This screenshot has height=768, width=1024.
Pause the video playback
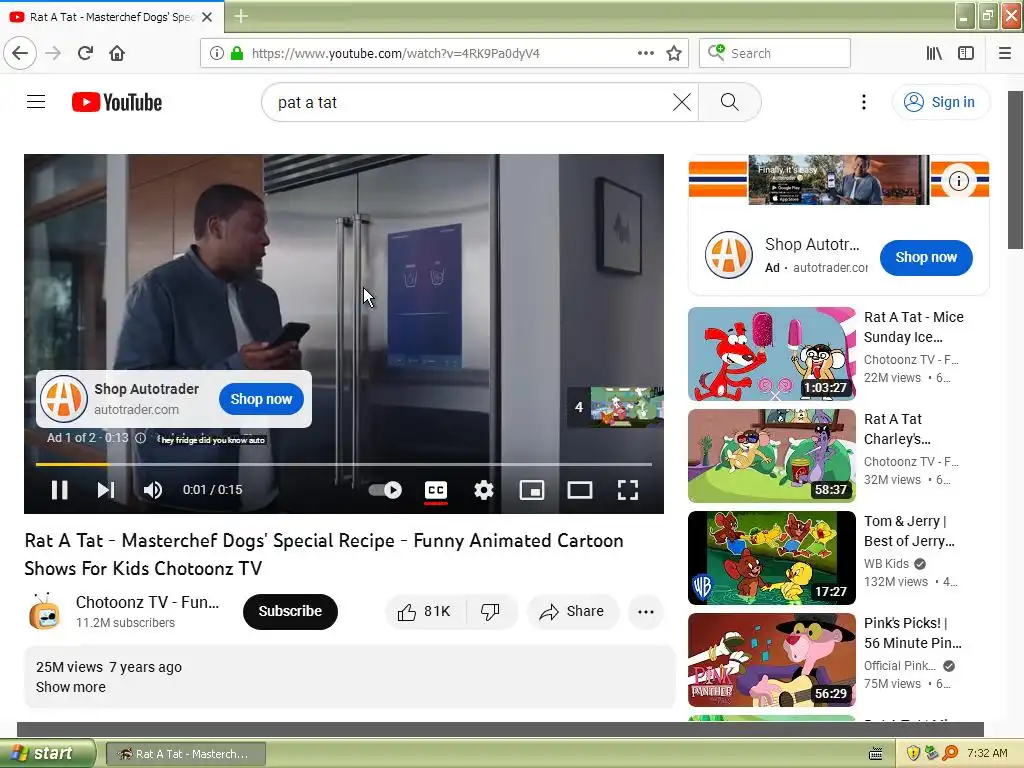click(x=59, y=490)
